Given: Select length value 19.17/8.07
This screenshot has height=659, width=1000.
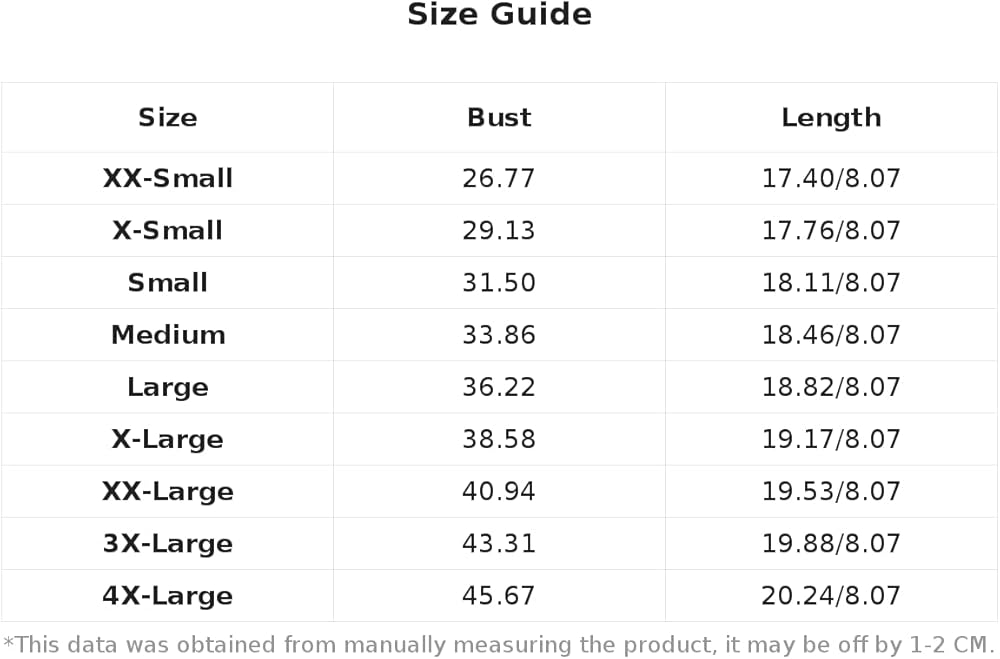Looking at the screenshot, I should click(x=831, y=440).
